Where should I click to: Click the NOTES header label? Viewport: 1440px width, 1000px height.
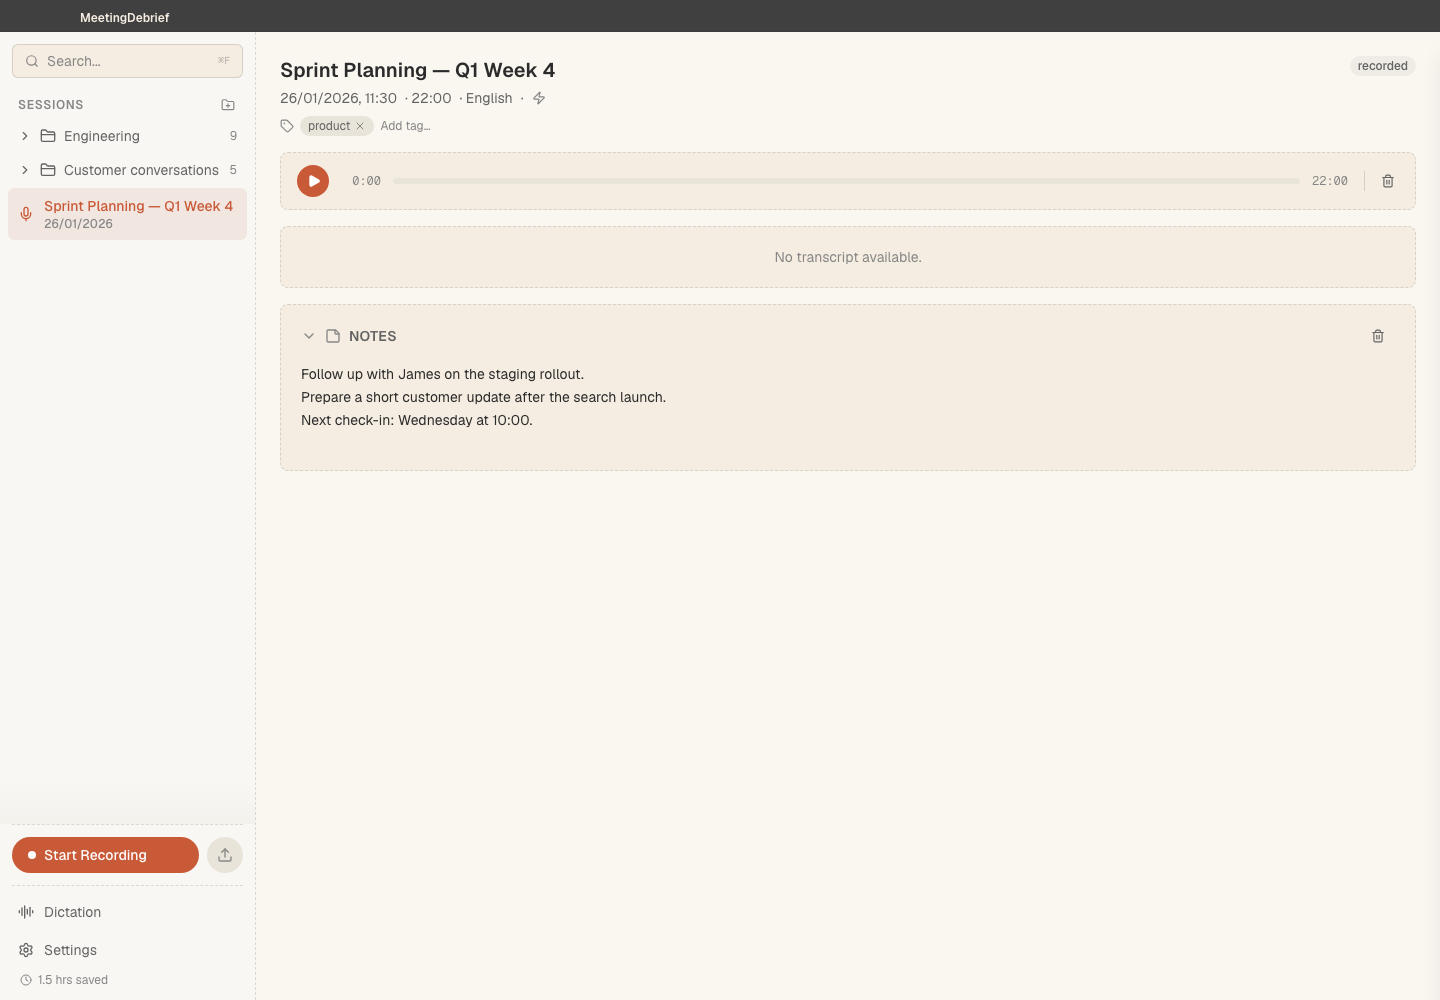[373, 336]
